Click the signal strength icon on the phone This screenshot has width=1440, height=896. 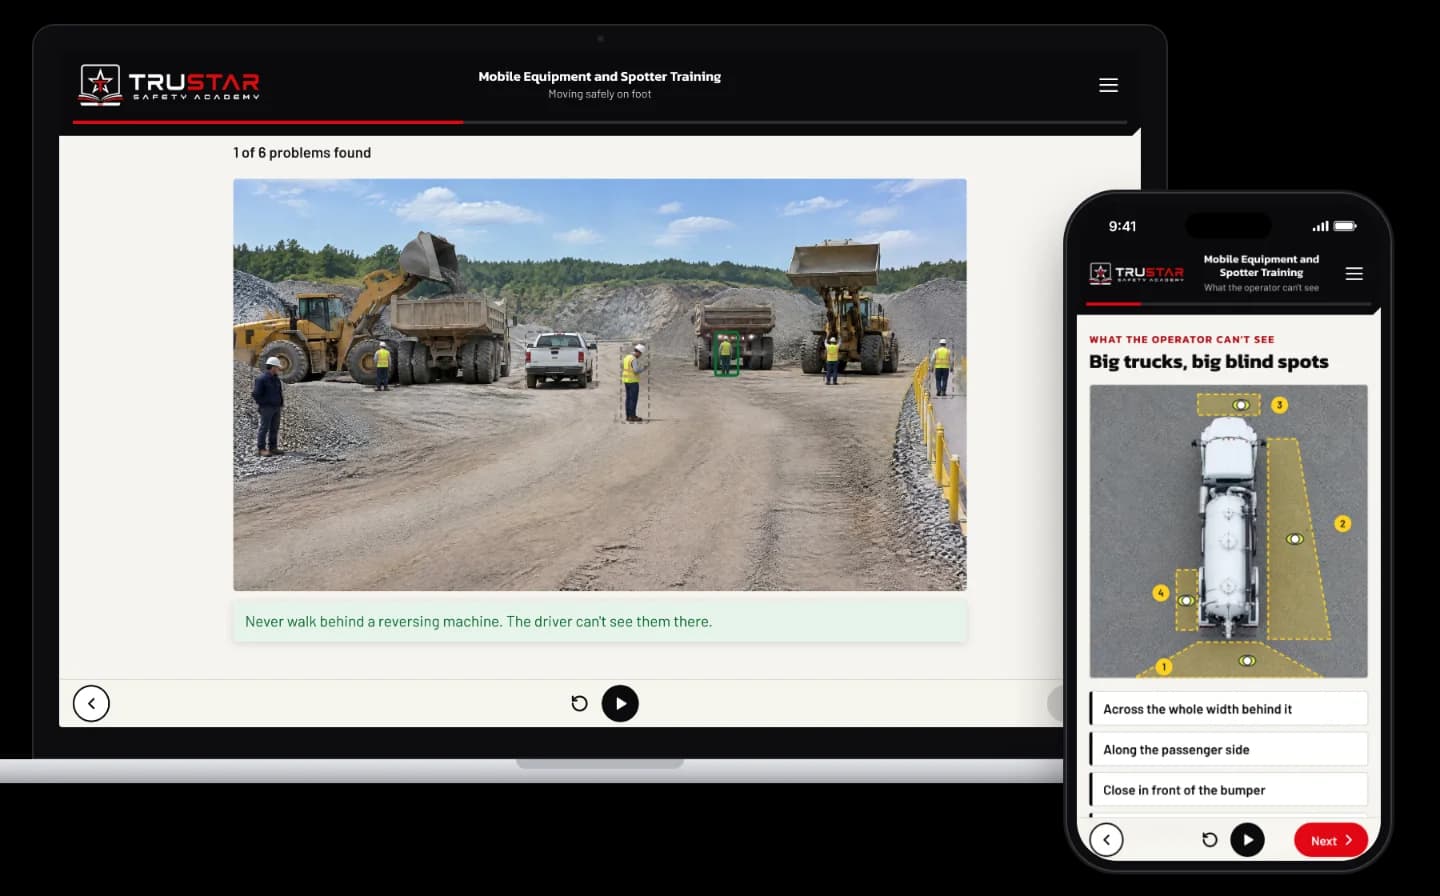click(x=1320, y=226)
